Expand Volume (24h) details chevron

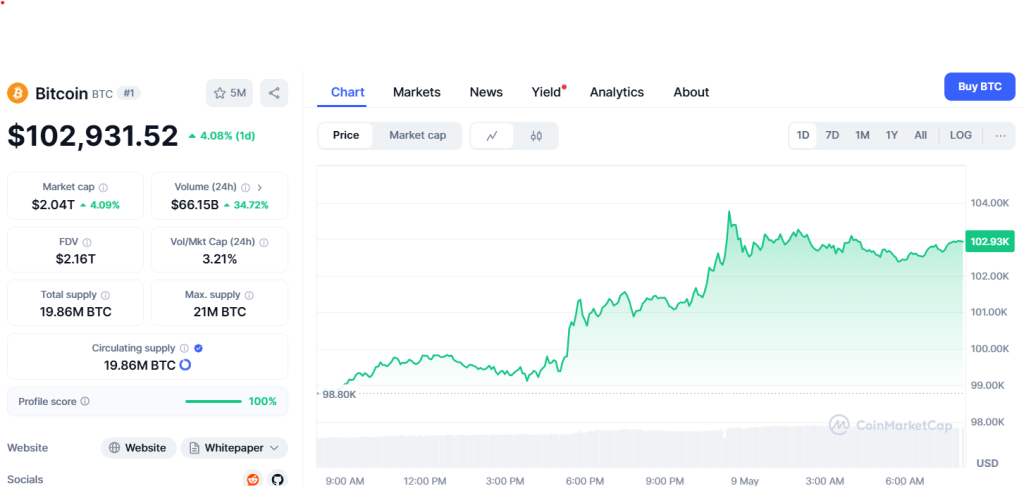pos(260,187)
